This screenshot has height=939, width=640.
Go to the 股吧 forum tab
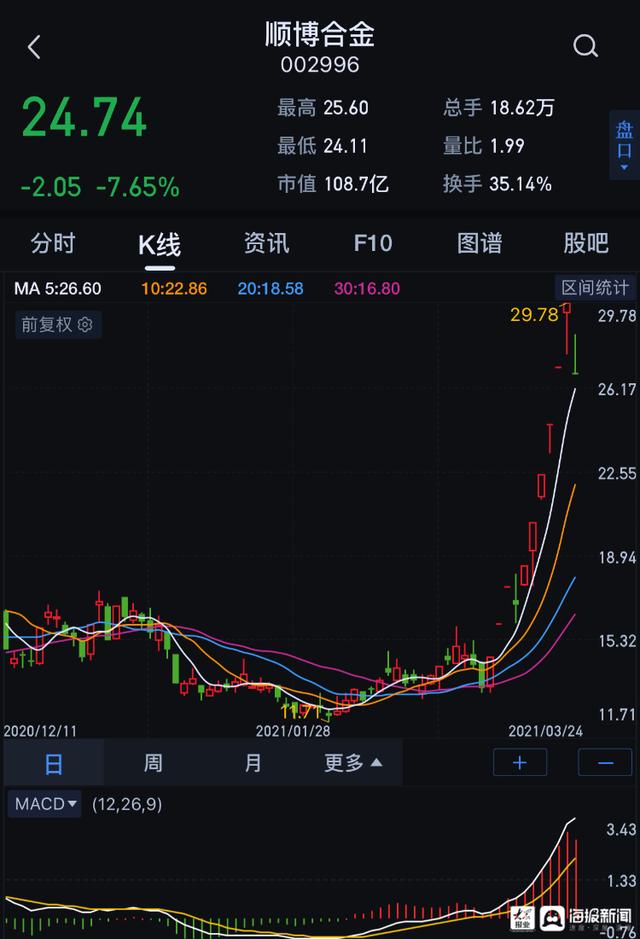pyautogui.click(x=586, y=243)
